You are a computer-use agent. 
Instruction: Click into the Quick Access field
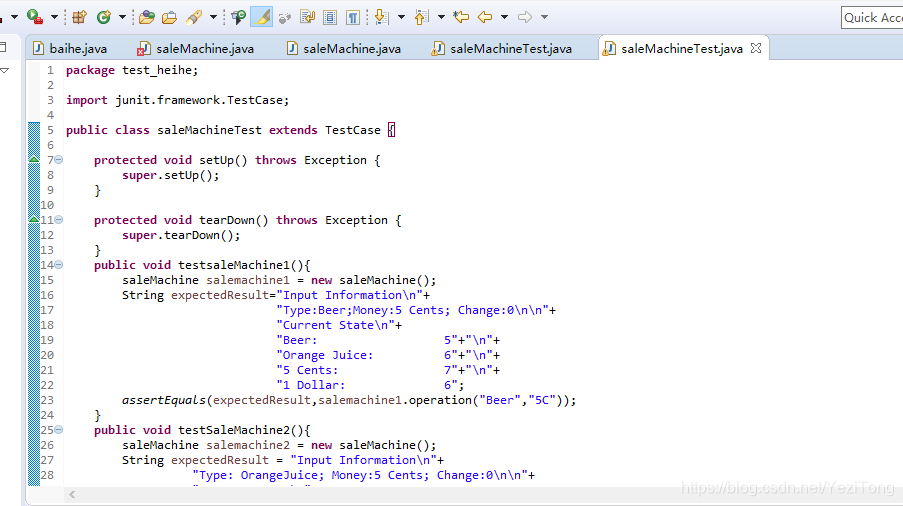[x=872, y=18]
